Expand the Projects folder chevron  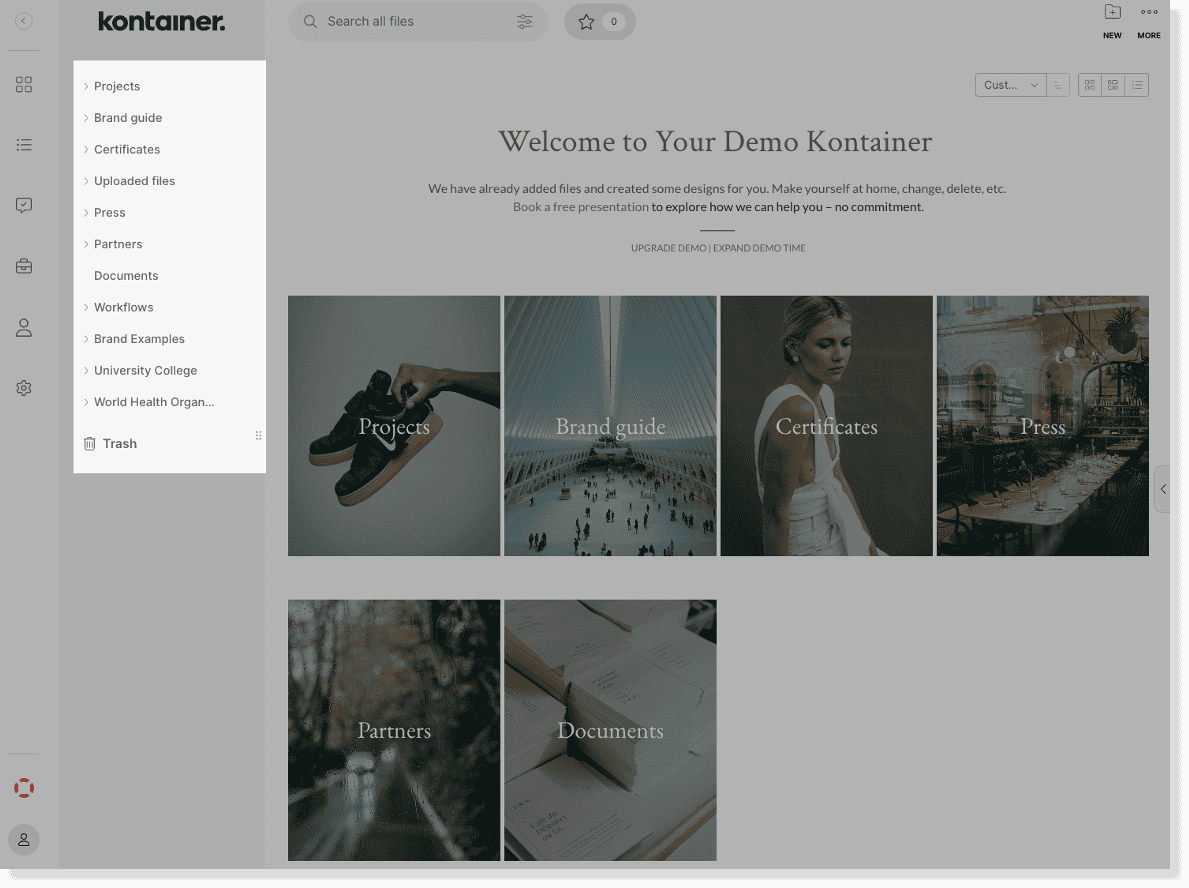point(86,86)
